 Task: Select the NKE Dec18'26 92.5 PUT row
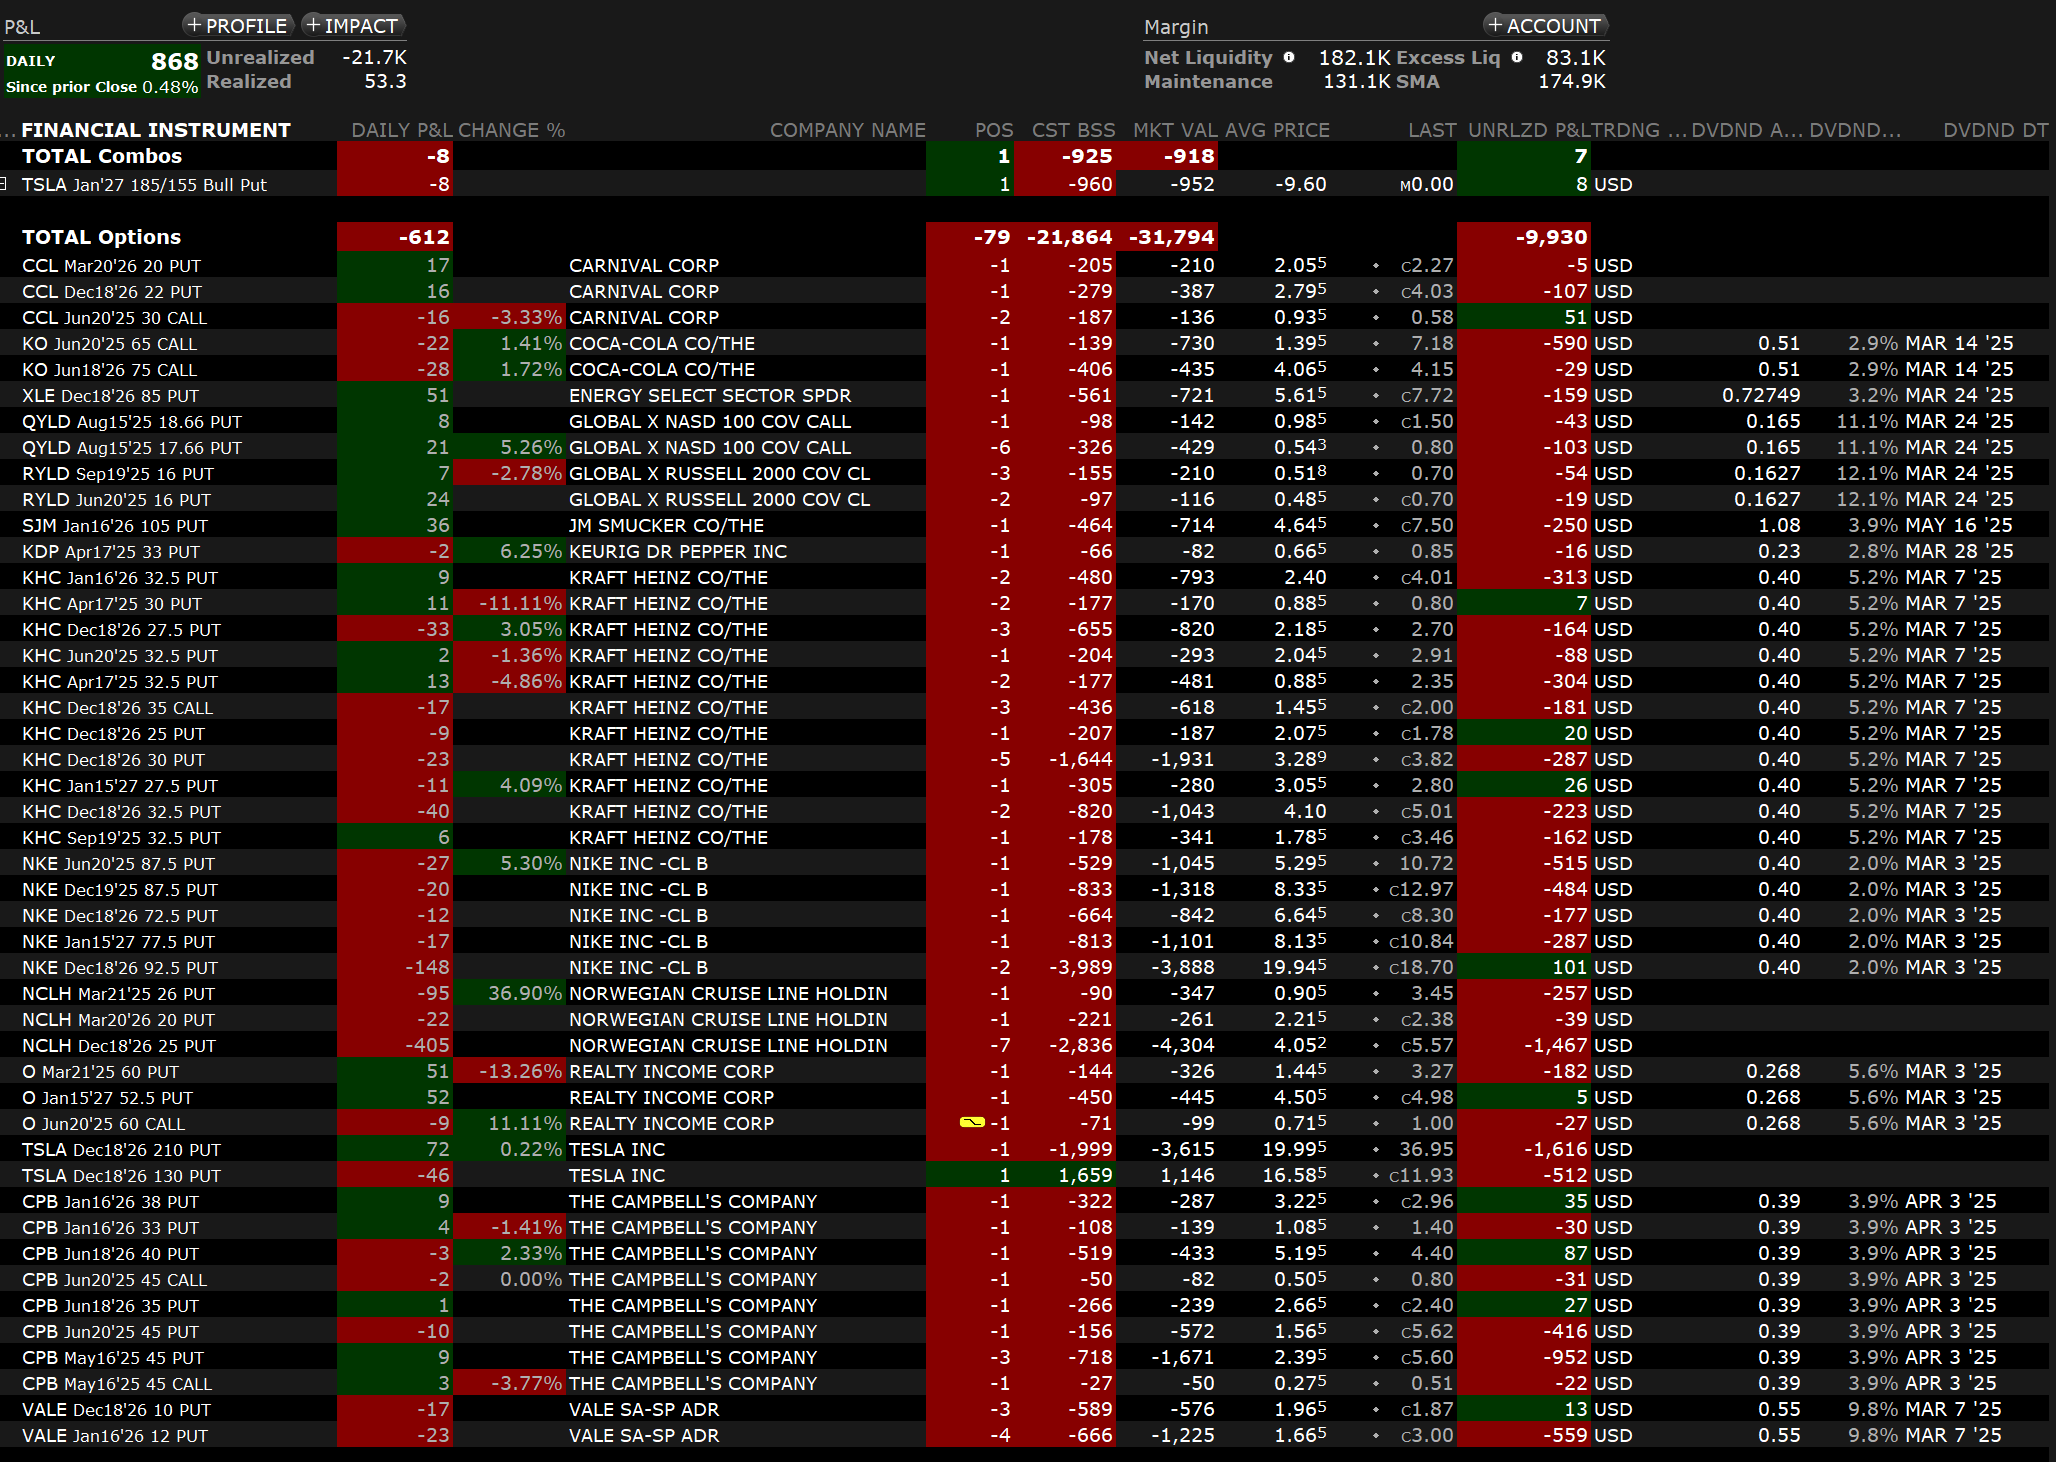[x=1024, y=967]
